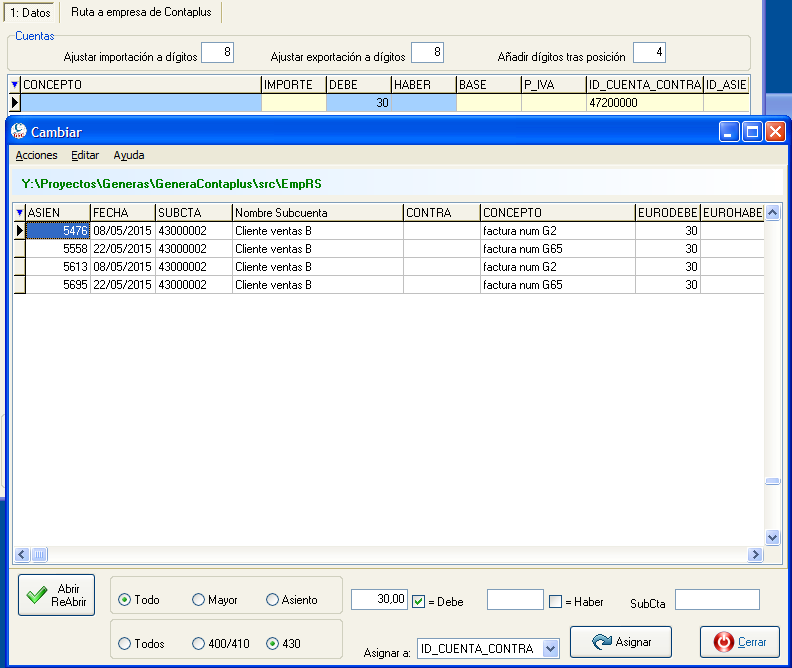Click the vertical scrollbar thumb in the grid
This screenshot has height=668, width=792.
[772, 481]
